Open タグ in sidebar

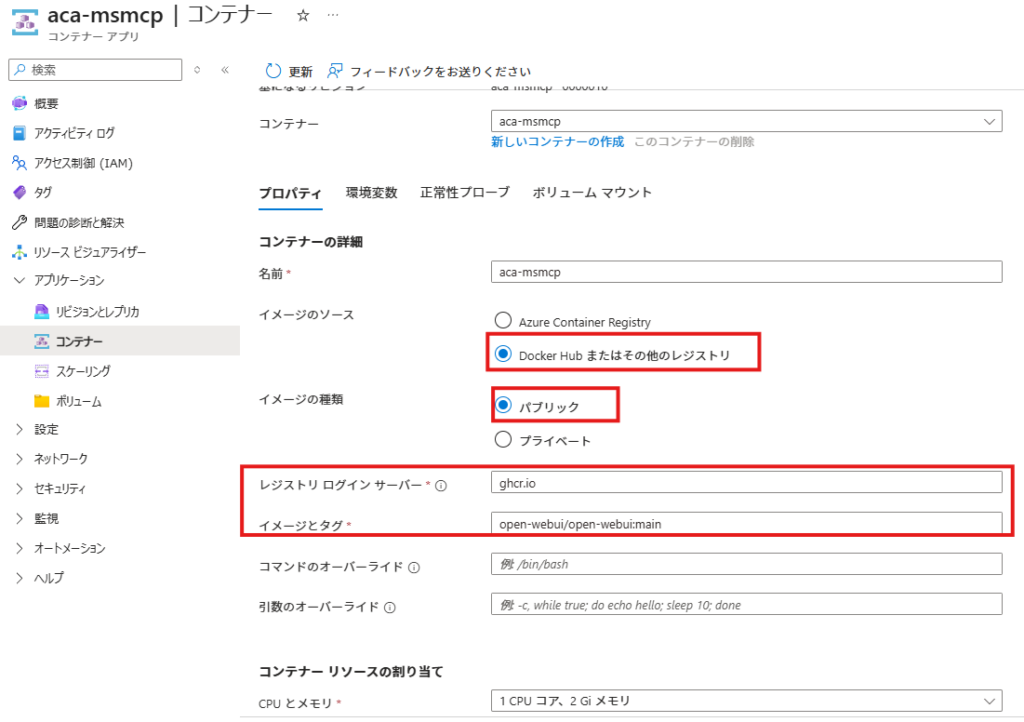[x=43, y=192]
